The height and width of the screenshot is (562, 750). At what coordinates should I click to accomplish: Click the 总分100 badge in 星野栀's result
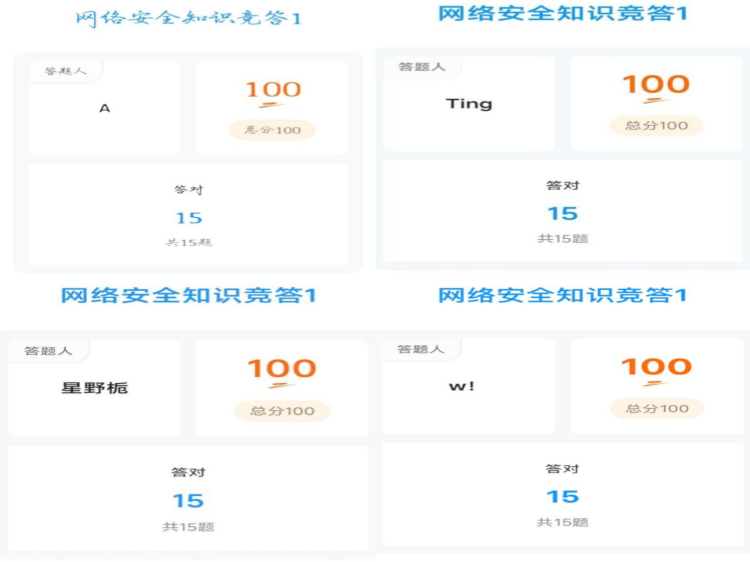click(282, 411)
